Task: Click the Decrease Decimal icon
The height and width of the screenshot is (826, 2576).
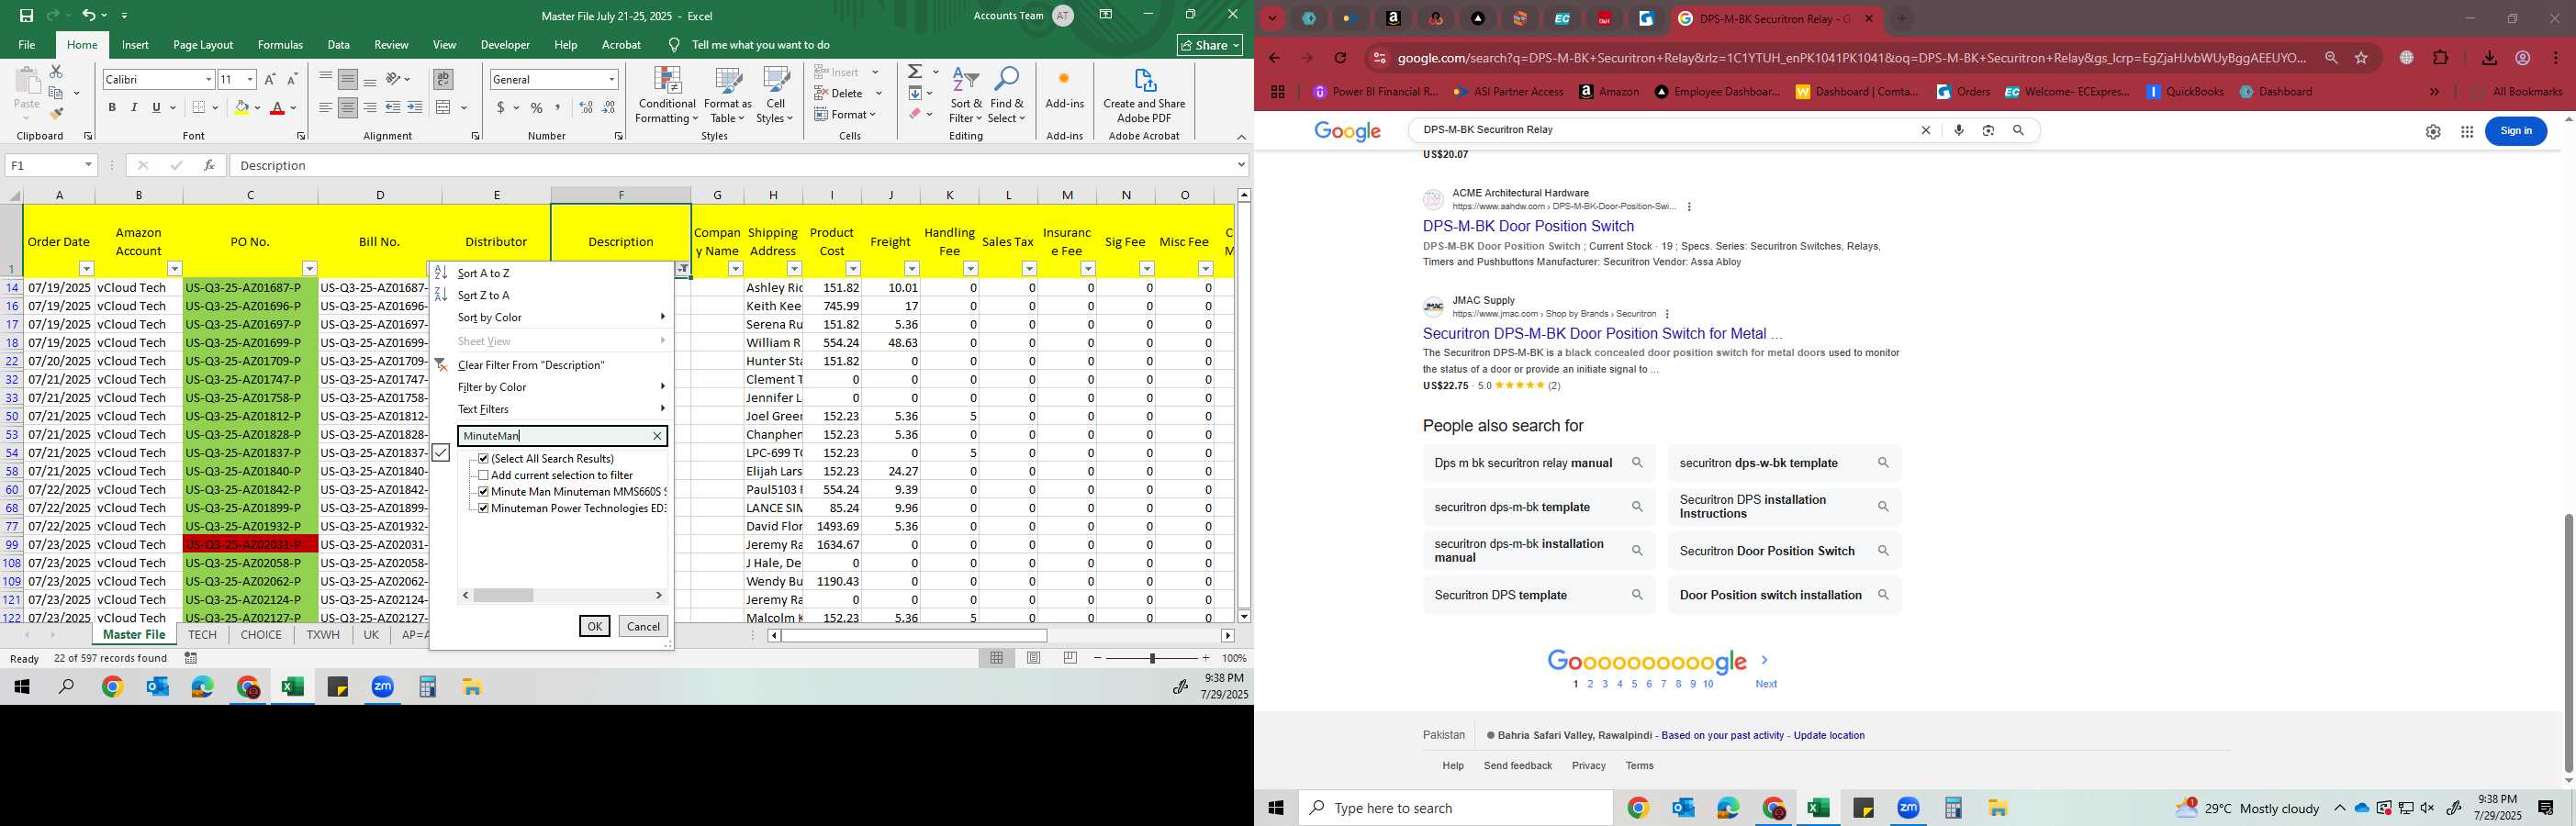Action: pyautogui.click(x=608, y=107)
